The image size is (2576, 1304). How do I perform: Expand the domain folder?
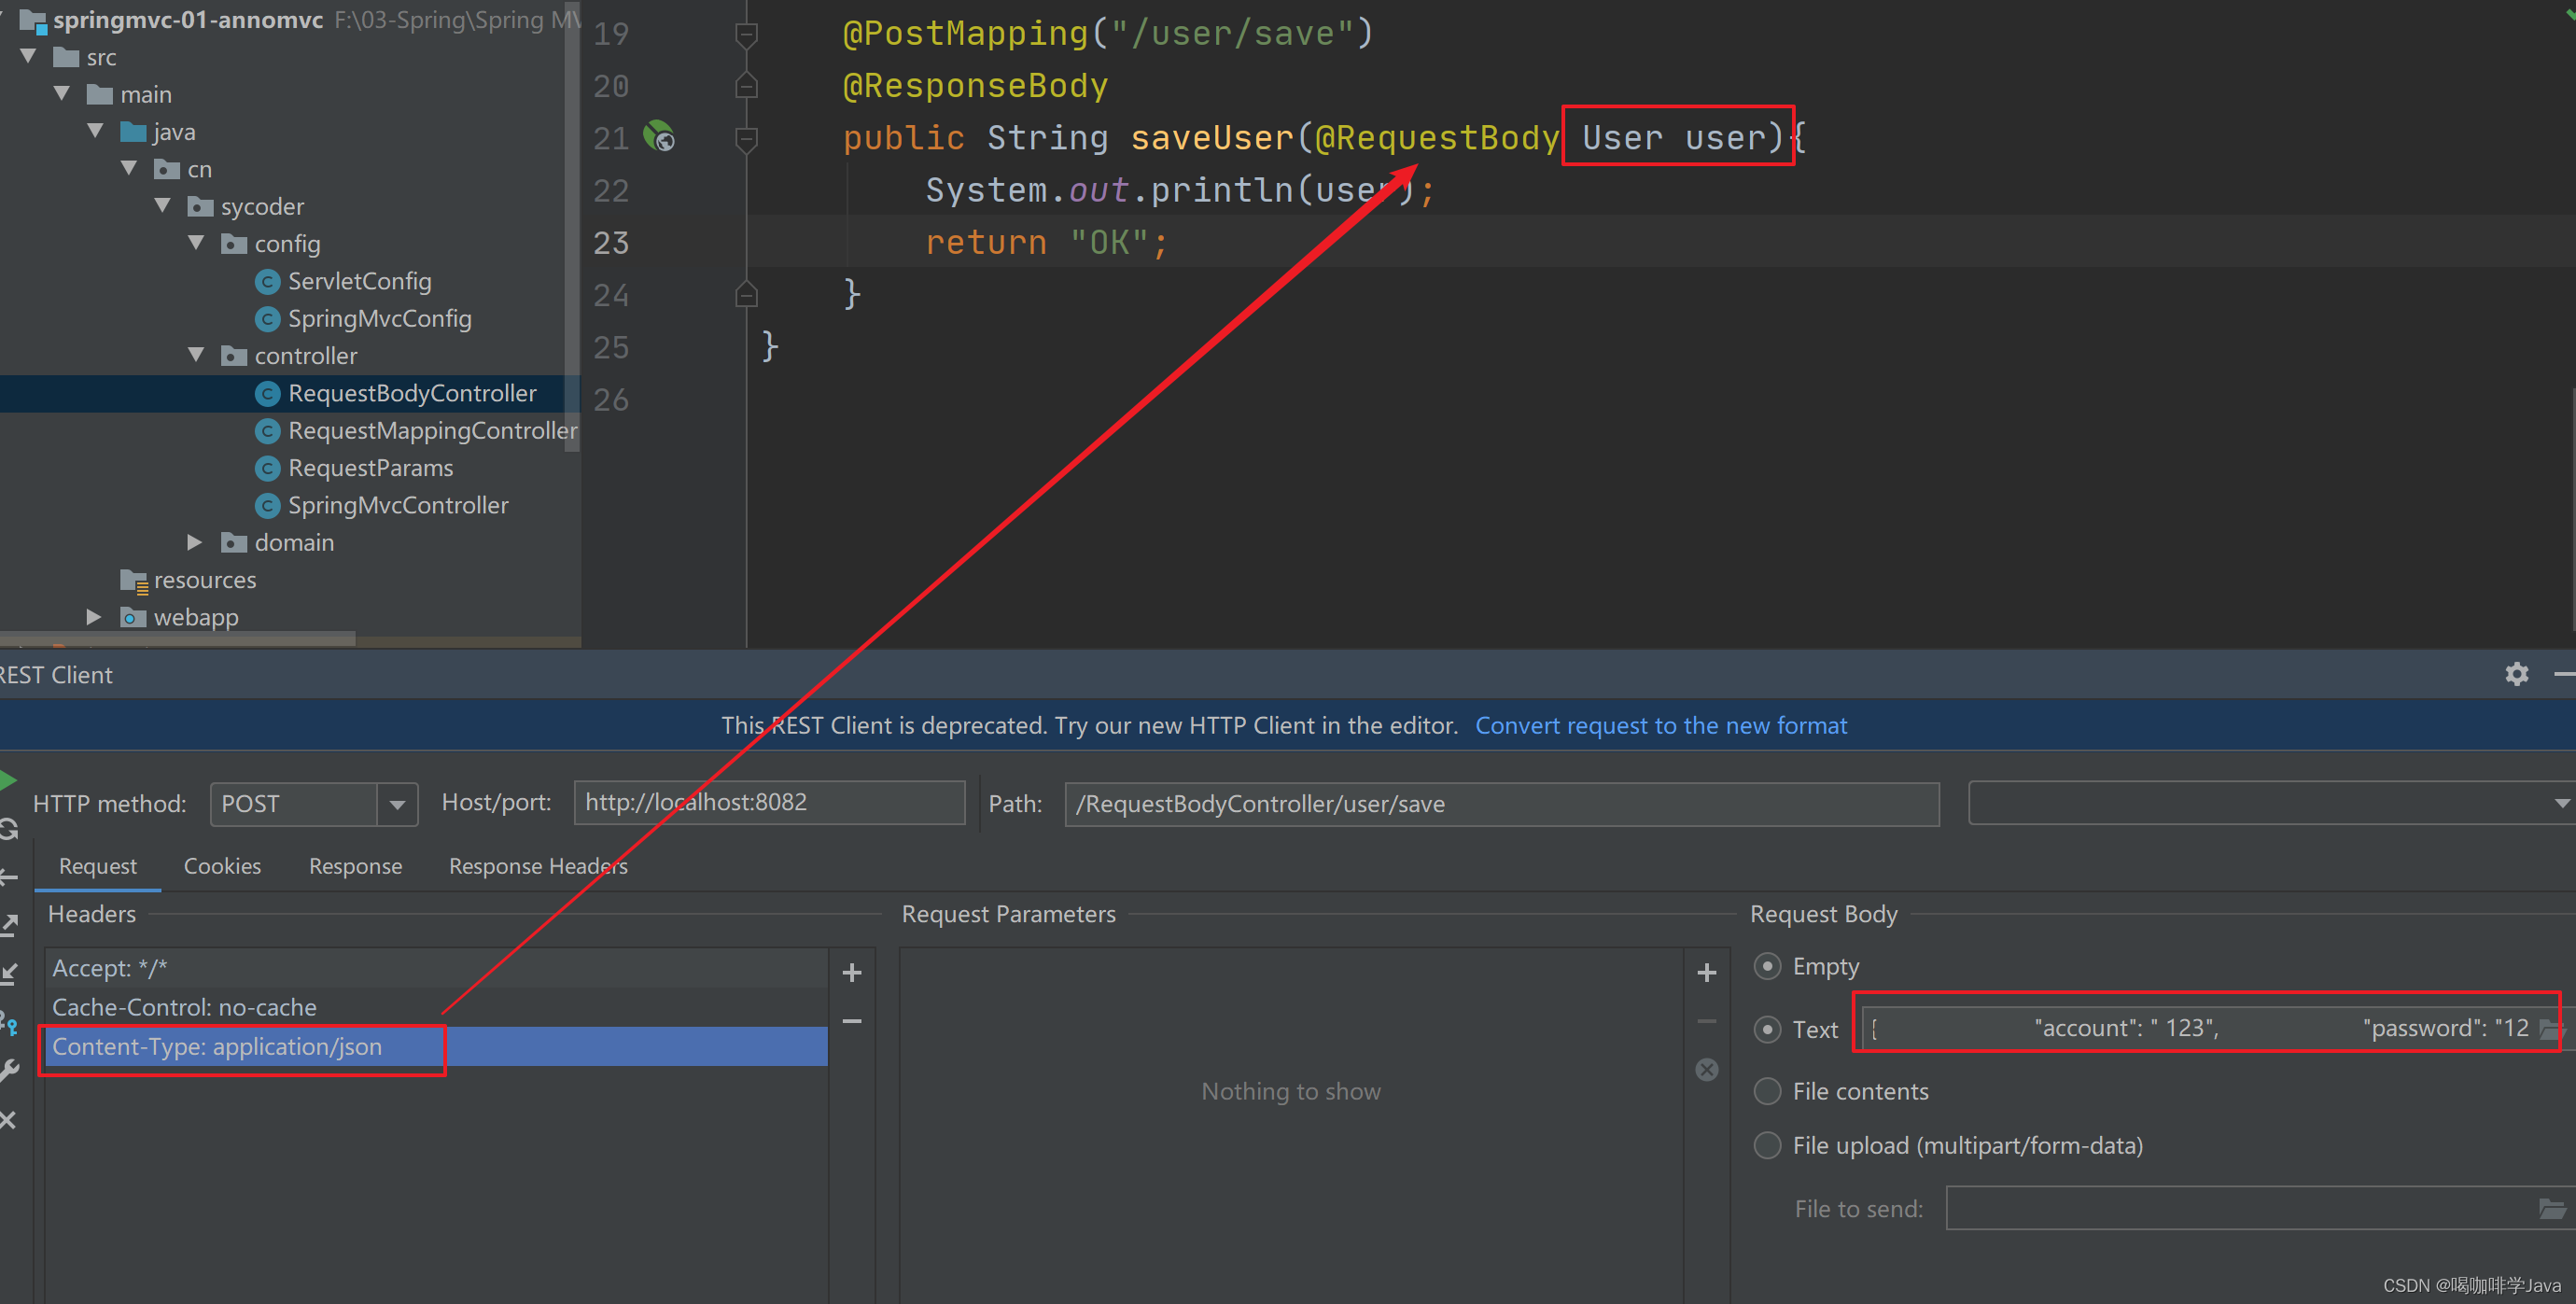tap(195, 542)
